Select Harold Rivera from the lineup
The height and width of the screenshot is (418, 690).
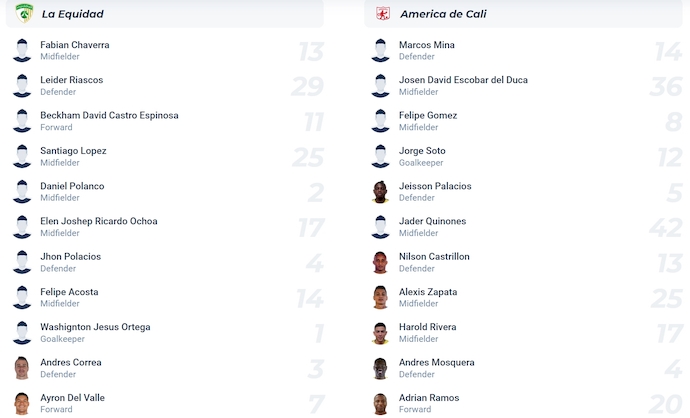[427, 327]
